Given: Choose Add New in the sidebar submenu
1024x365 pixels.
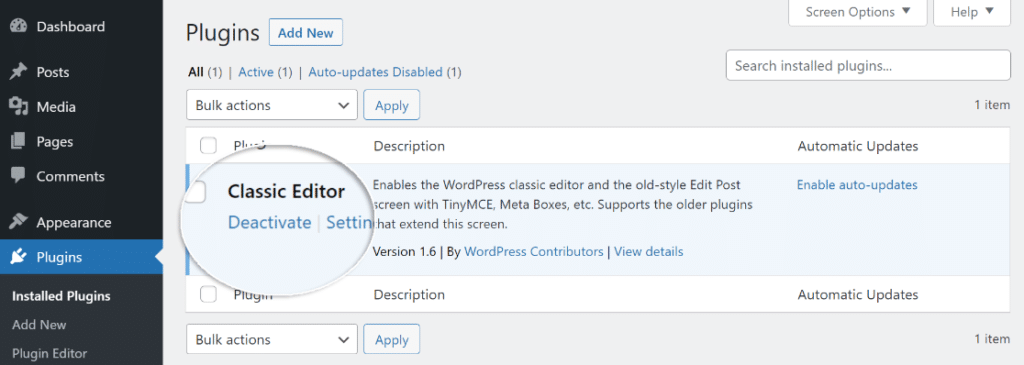Looking at the screenshot, I should (39, 325).
